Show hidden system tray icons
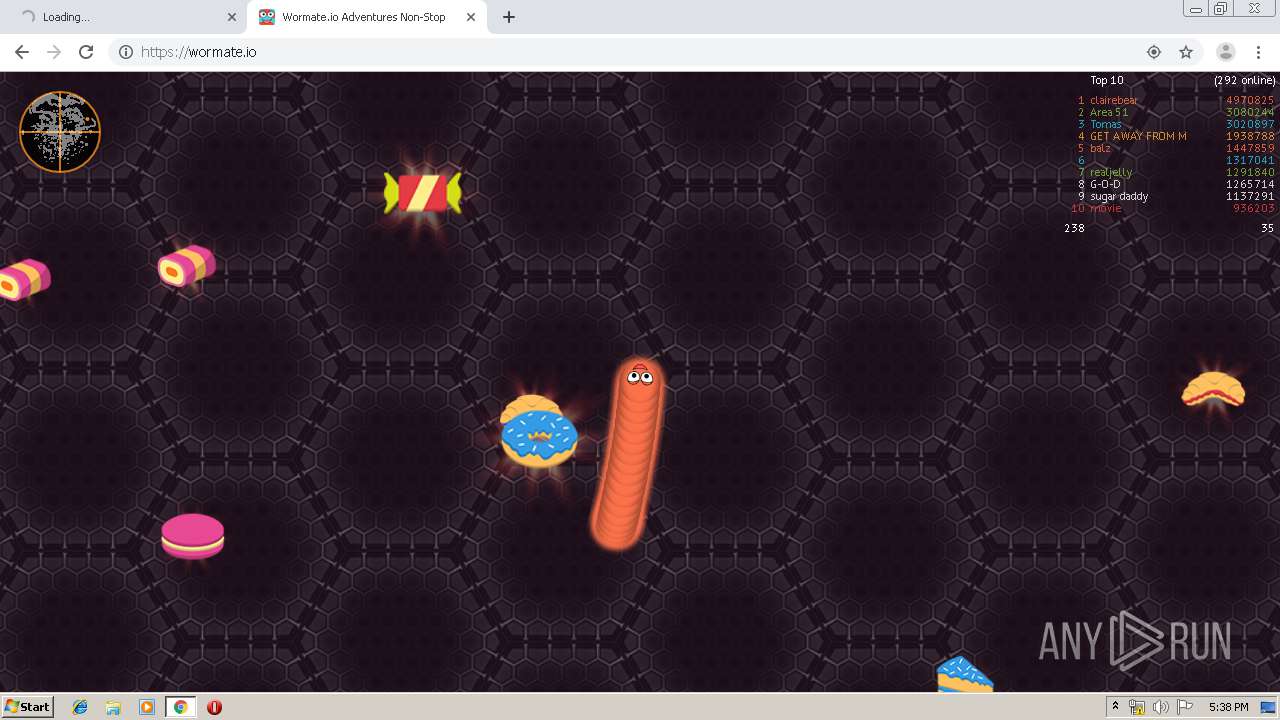Screen dimensions: 1280x720 pyautogui.click(x=1115, y=707)
